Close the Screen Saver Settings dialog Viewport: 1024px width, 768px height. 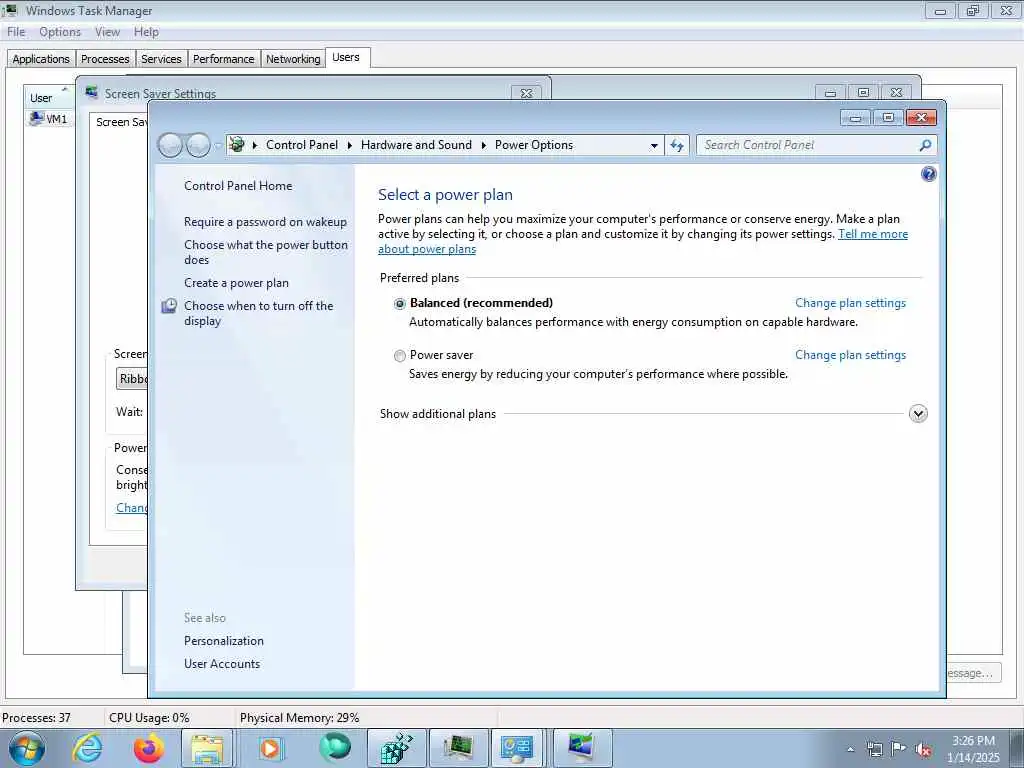(526, 93)
